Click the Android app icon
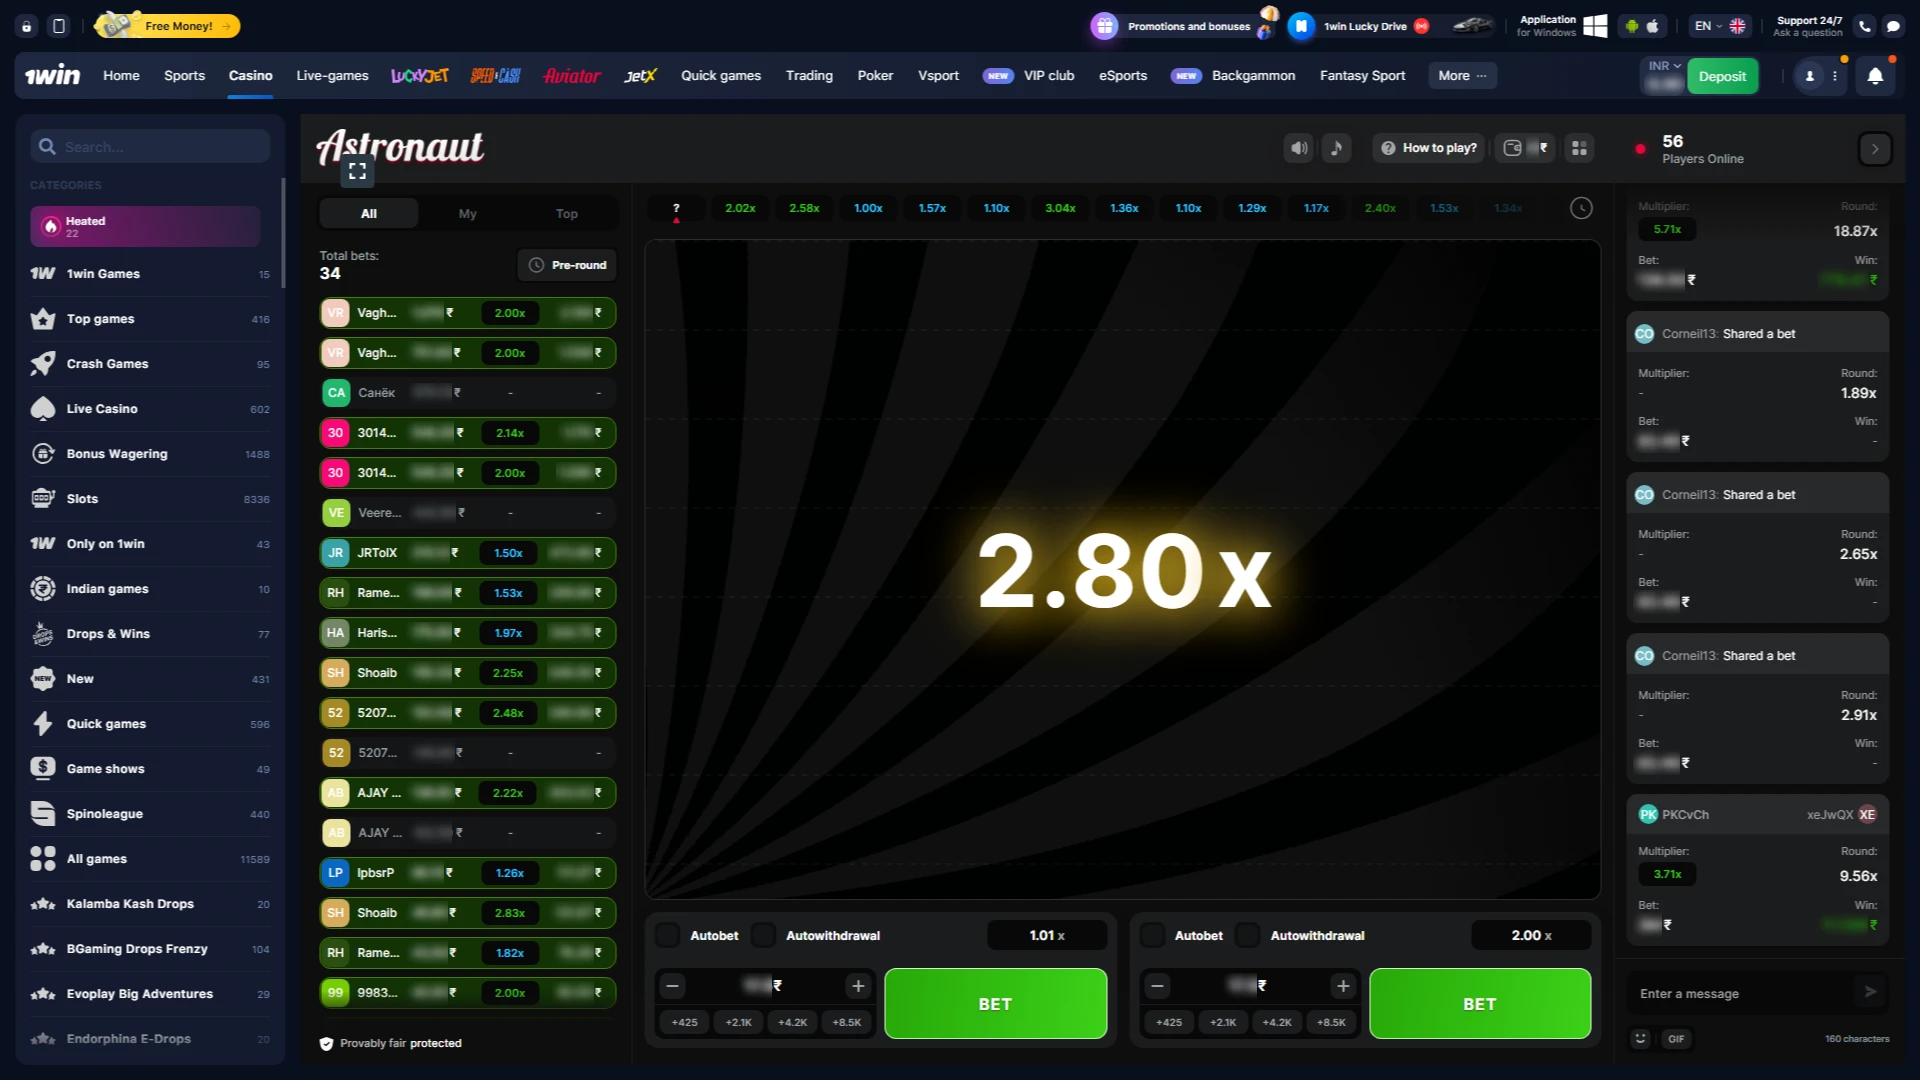 [x=1632, y=26]
